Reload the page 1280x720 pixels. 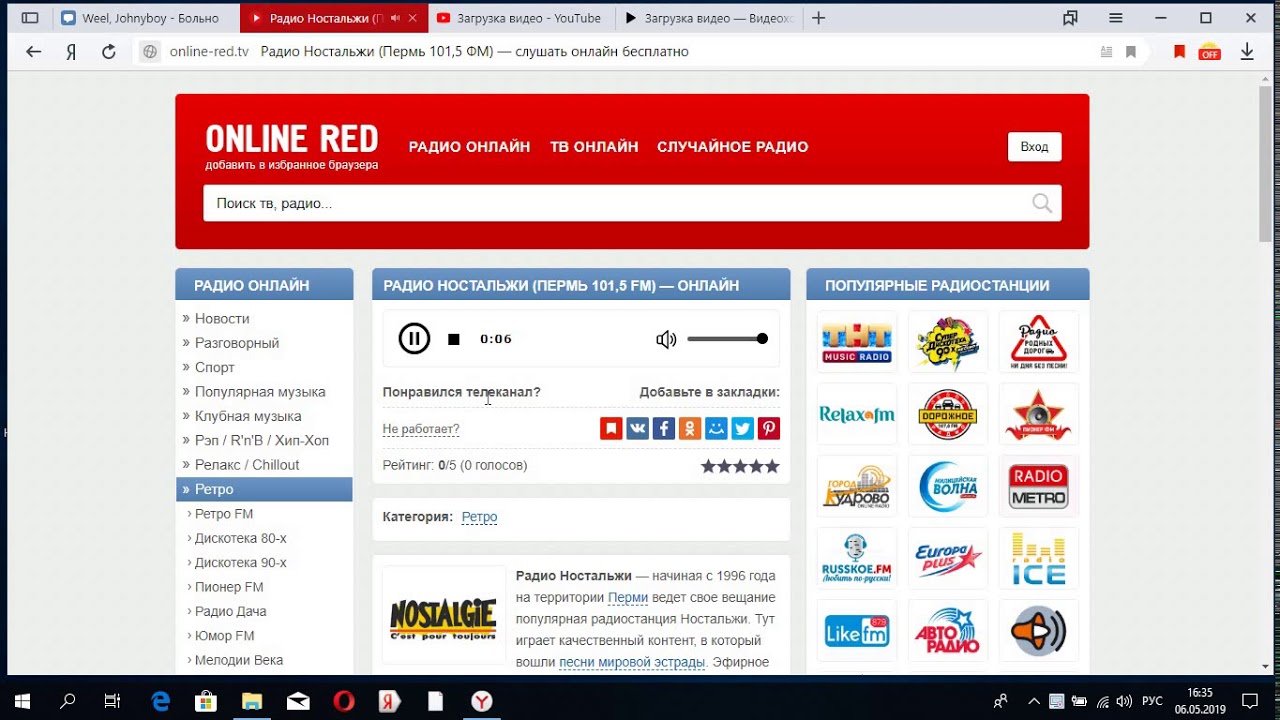[x=109, y=52]
